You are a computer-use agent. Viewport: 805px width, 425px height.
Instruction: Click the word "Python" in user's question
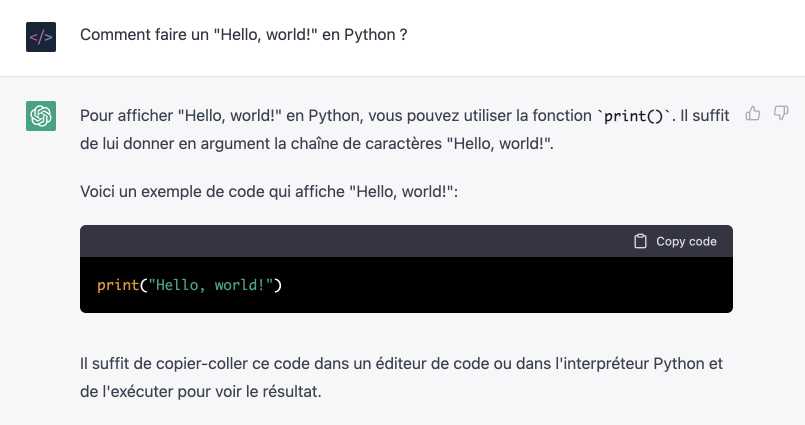click(x=370, y=35)
